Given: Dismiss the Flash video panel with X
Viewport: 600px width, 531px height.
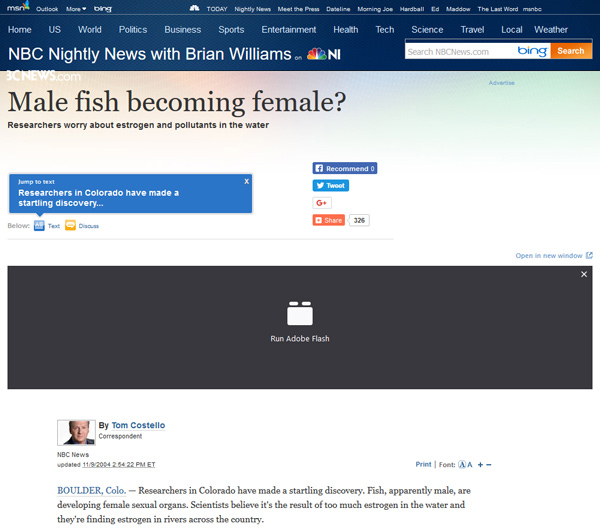Looking at the screenshot, I should point(584,275).
